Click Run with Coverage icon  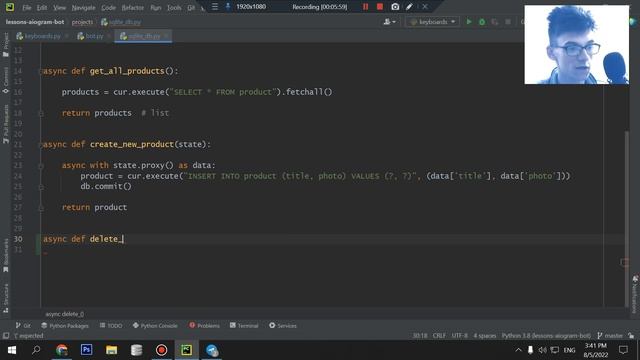(495, 22)
